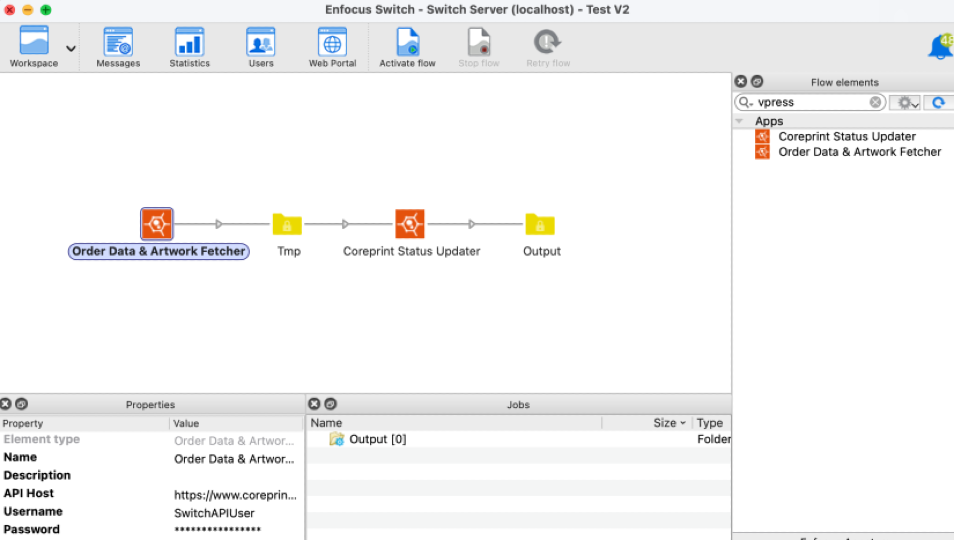Close the Jobs panel
The width and height of the screenshot is (954, 540).
pos(314,404)
